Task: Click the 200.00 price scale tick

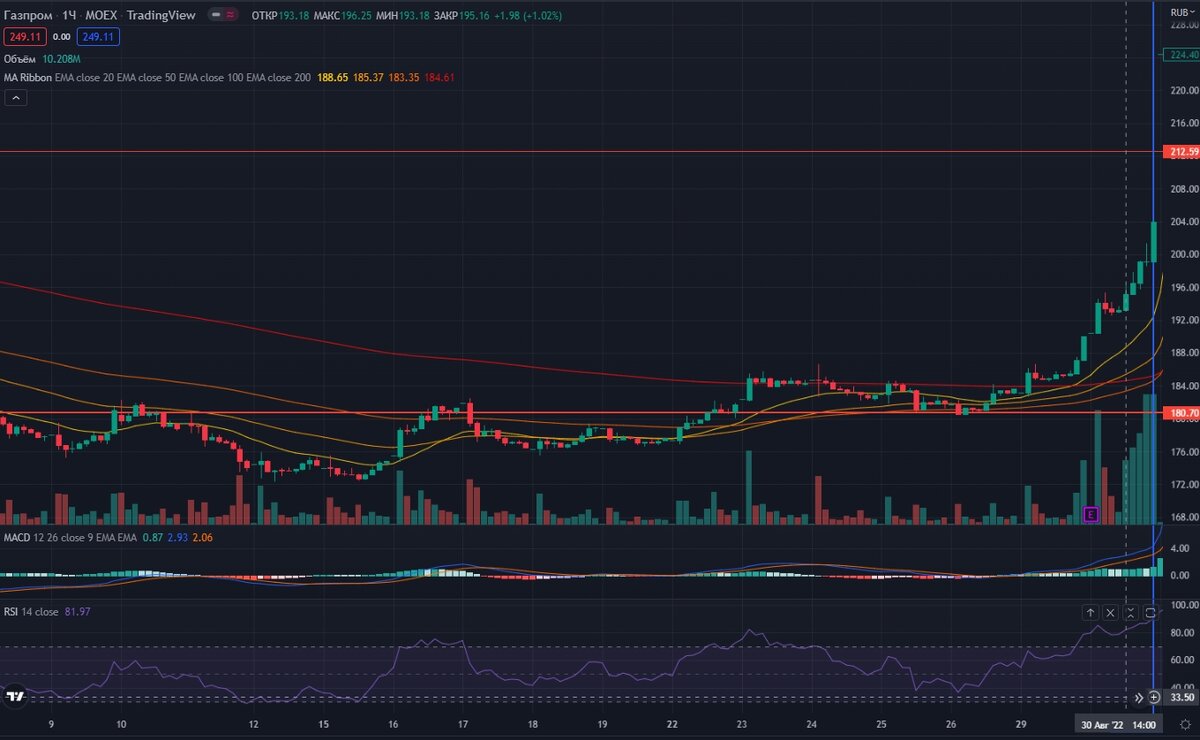Action: pos(1183,254)
